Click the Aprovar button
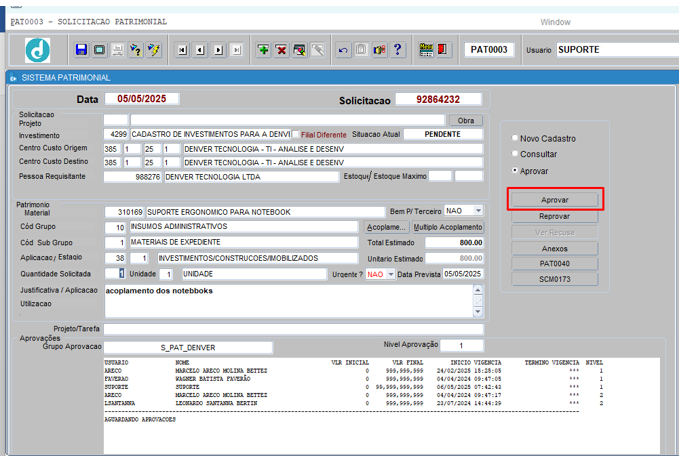Viewport: 684px width, 459px height. 554,200
